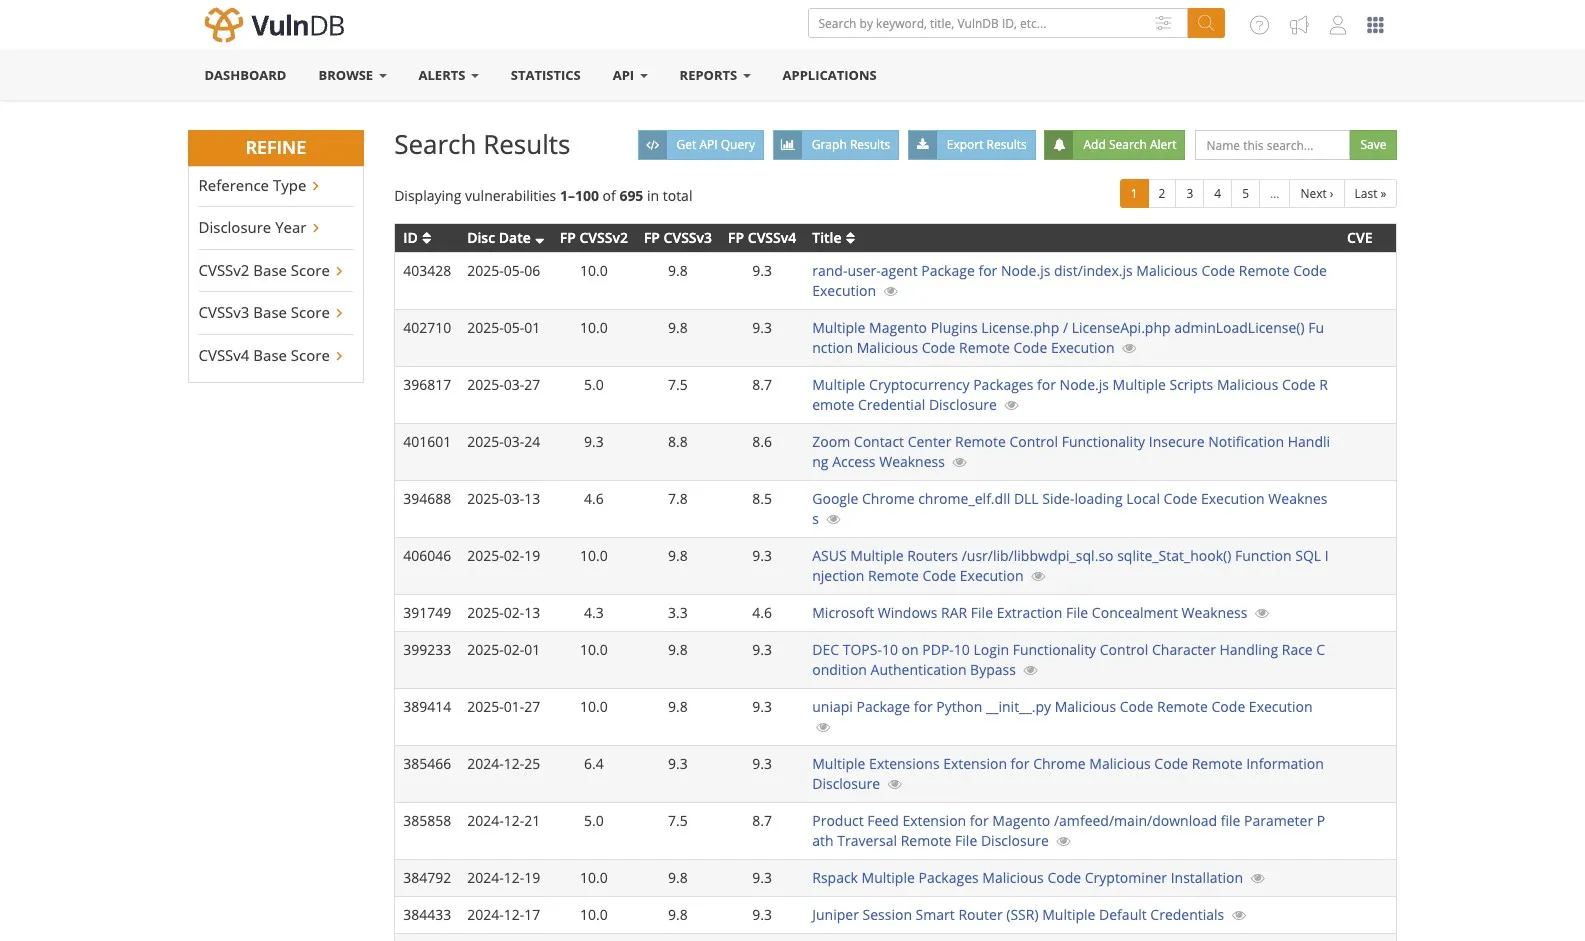The image size is (1585, 941).
Task: Click the bar chart icon on Graph Results
Action: click(x=787, y=145)
